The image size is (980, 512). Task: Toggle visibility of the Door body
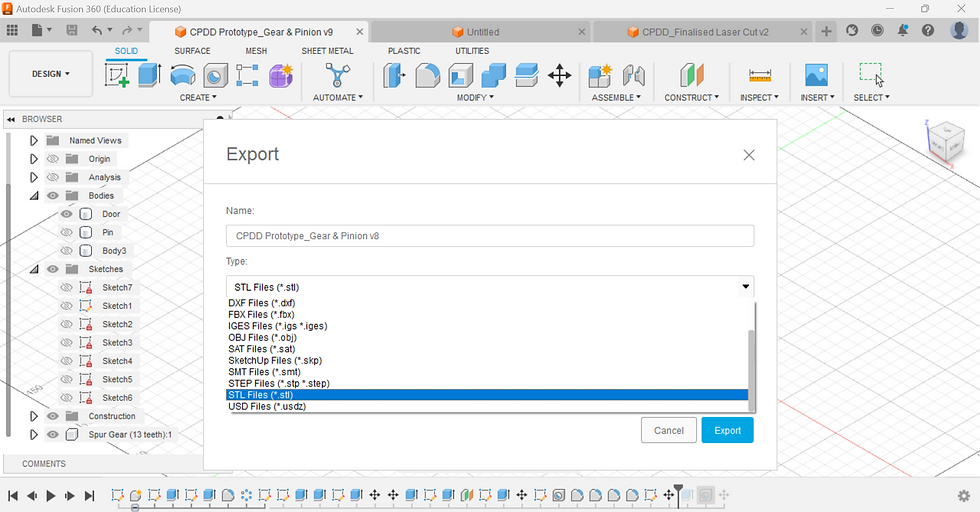point(66,214)
